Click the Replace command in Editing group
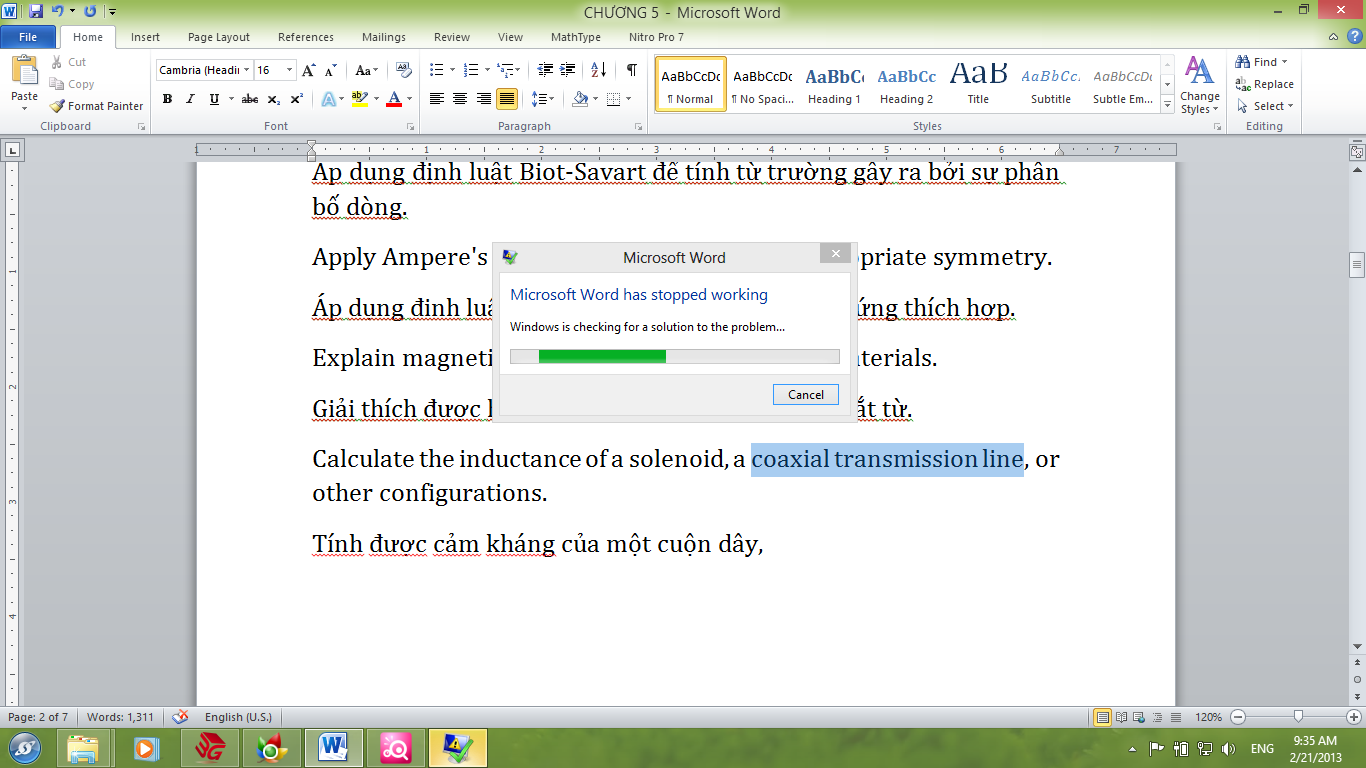The width and height of the screenshot is (1366, 768). 1265,84
